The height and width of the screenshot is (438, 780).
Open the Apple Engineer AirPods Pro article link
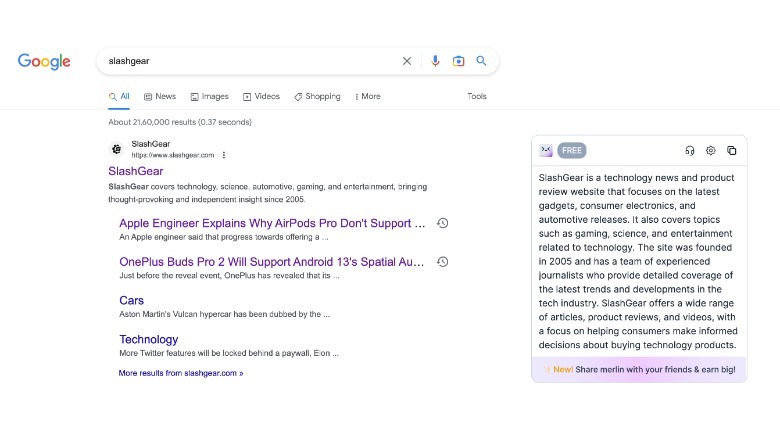(x=272, y=223)
